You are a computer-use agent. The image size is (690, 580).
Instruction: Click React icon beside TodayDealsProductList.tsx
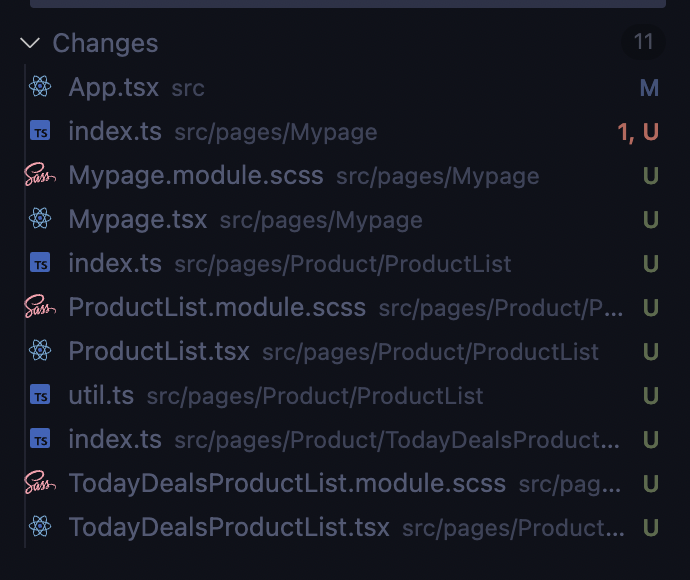(40, 527)
